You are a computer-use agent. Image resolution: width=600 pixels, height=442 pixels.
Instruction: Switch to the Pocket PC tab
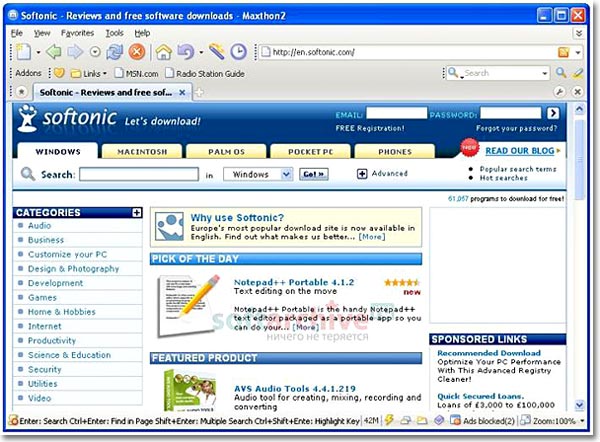point(310,152)
